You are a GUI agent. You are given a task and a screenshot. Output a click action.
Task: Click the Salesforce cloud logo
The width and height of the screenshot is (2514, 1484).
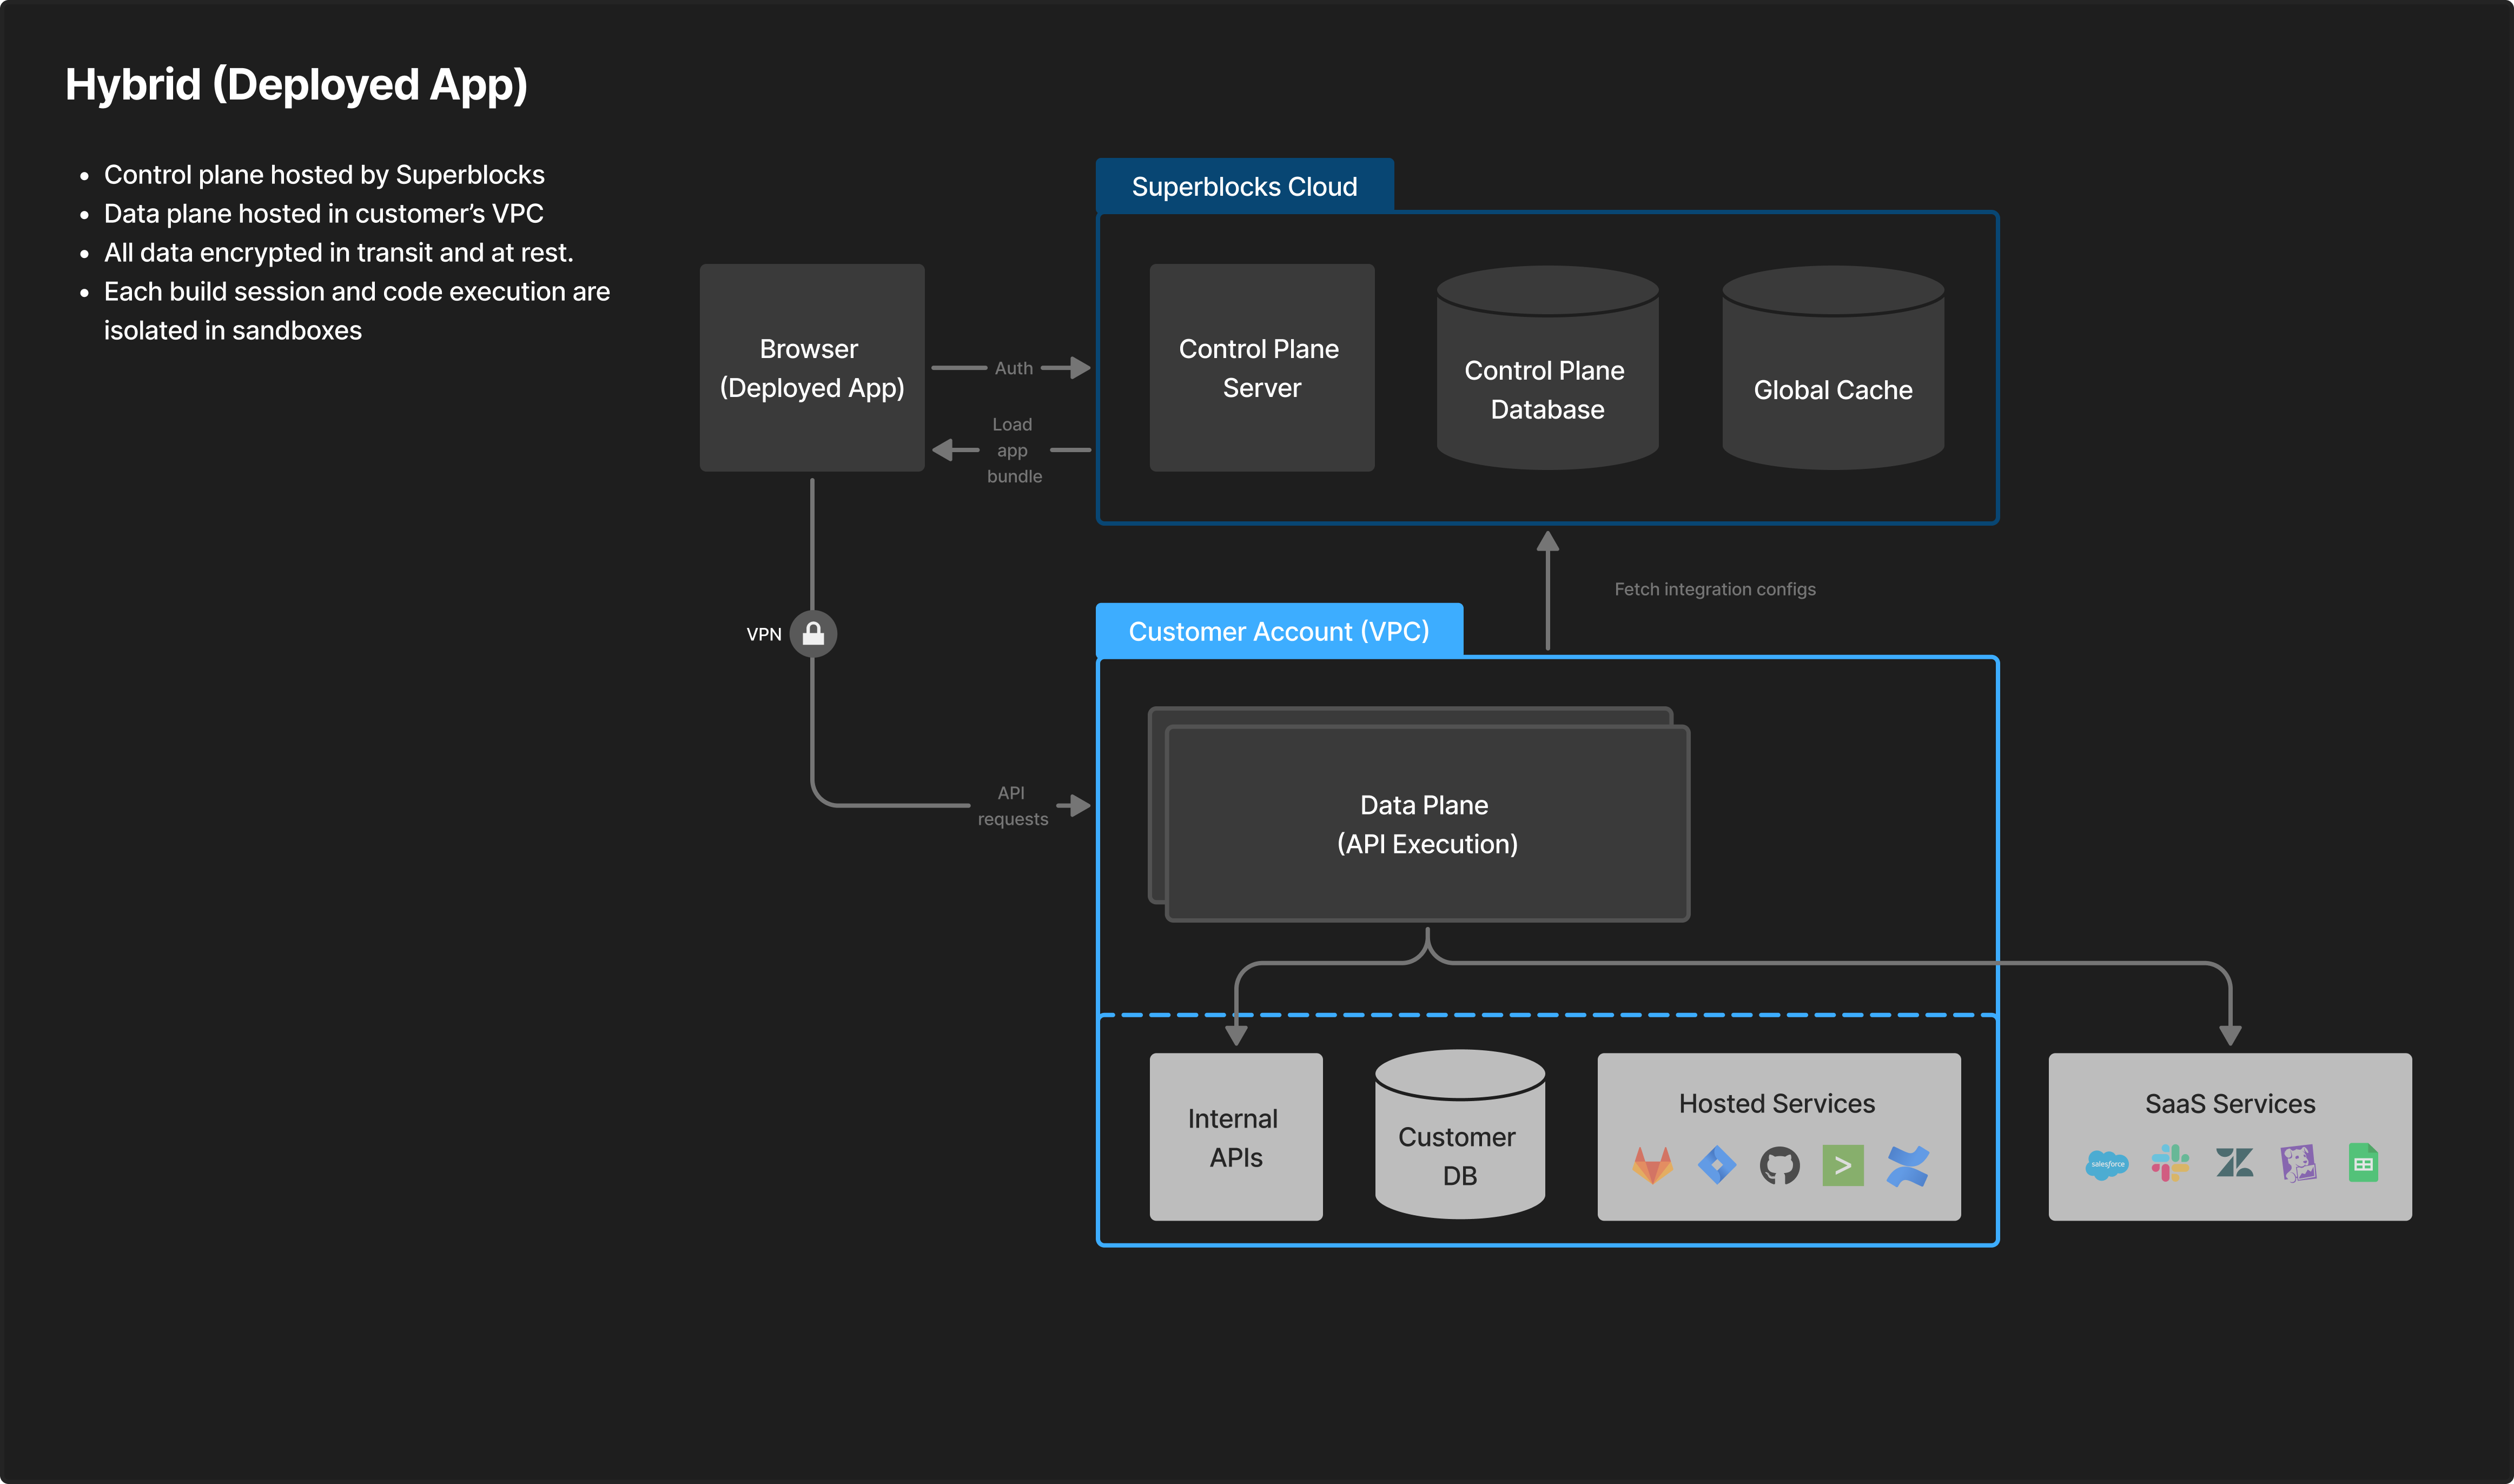[2107, 1164]
